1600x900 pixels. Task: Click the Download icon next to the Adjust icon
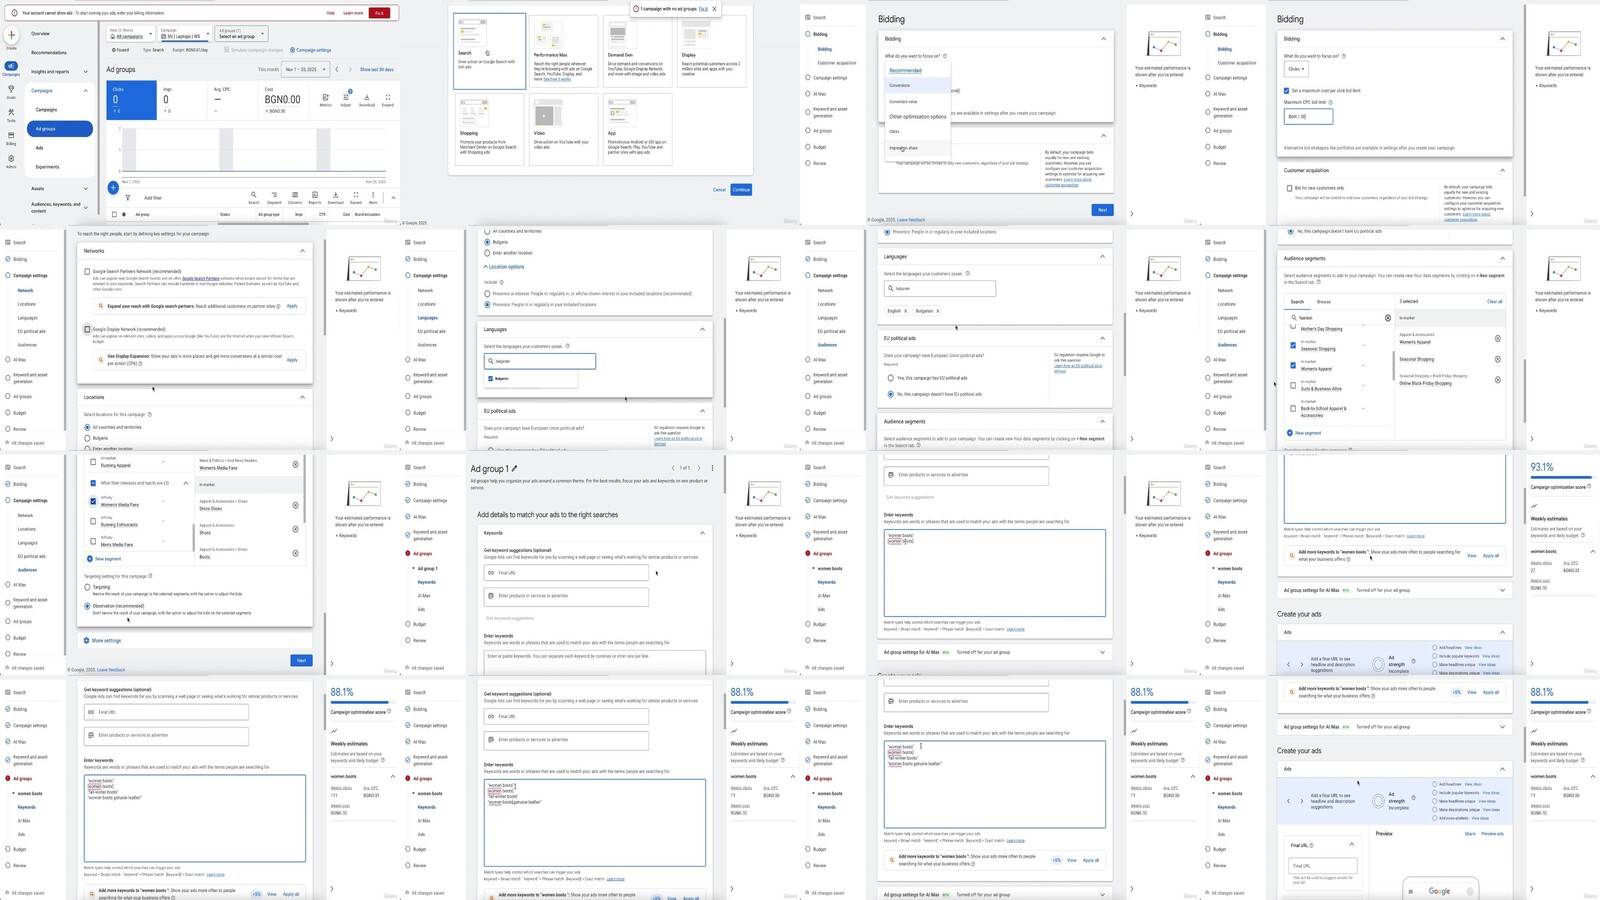click(367, 98)
